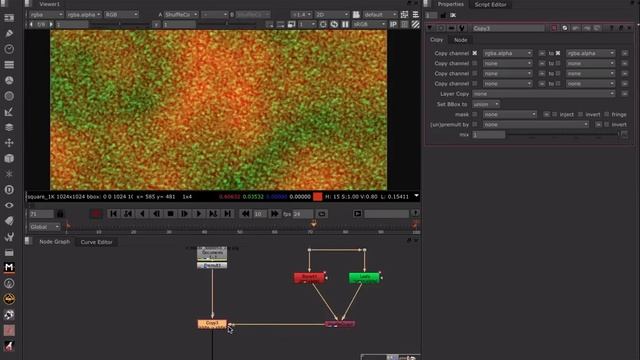The image size is (640, 360).
Task: Switch to the Copy tab
Action: point(436,40)
